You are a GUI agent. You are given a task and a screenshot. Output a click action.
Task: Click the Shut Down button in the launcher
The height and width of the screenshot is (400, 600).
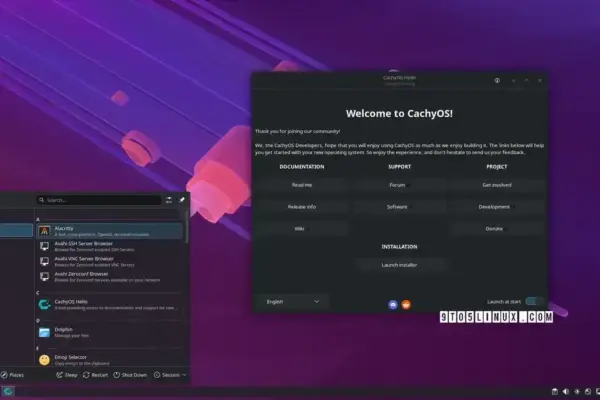[x=130, y=375]
